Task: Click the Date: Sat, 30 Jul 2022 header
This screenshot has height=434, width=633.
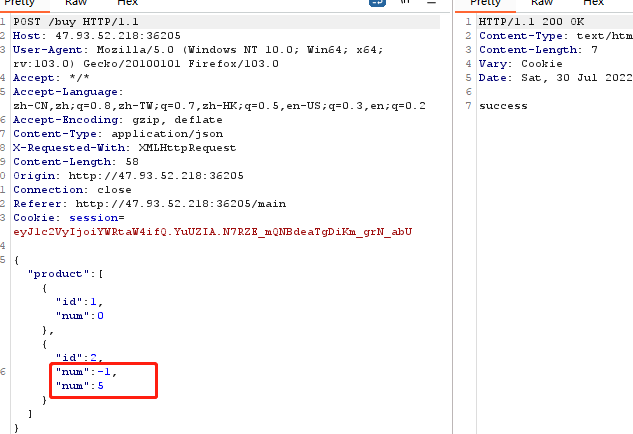Action: pos(555,78)
